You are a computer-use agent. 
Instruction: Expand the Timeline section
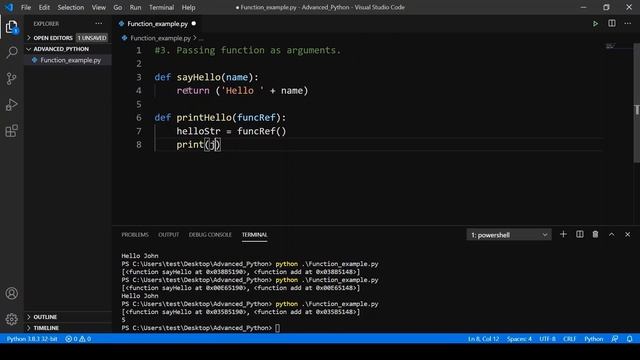tap(67, 328)
